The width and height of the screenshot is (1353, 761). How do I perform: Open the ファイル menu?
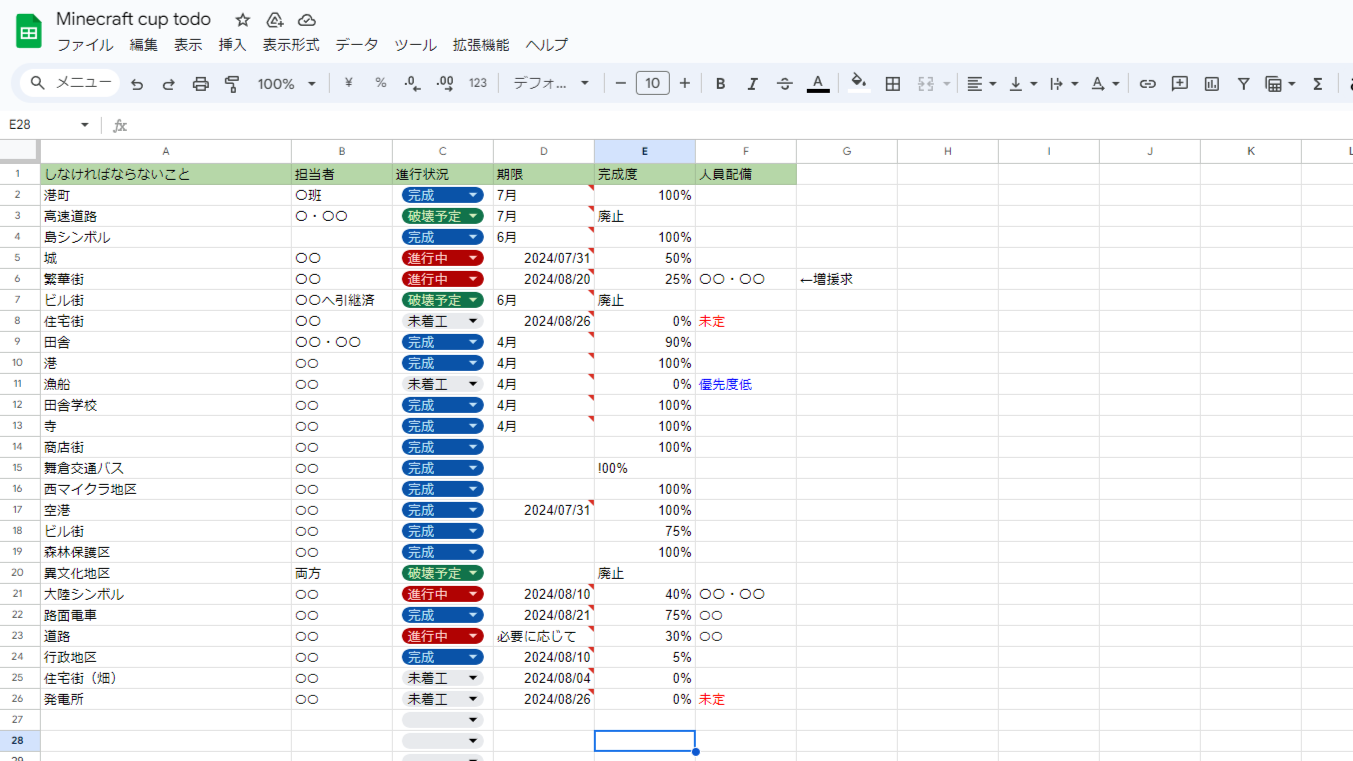pyautogui.click(x=85, y=45)
